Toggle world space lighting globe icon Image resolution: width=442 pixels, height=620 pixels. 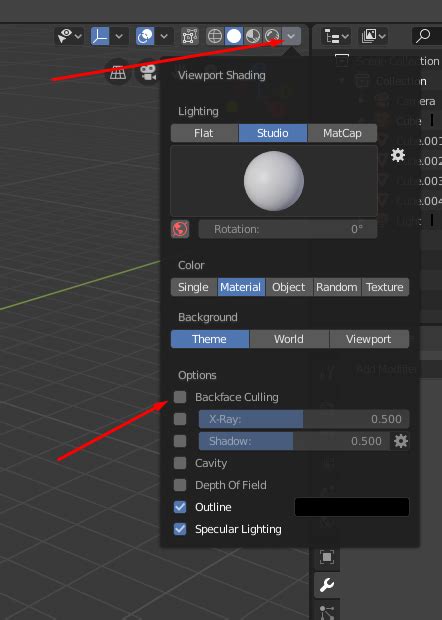pyautogui.click(x=180, y=229)
